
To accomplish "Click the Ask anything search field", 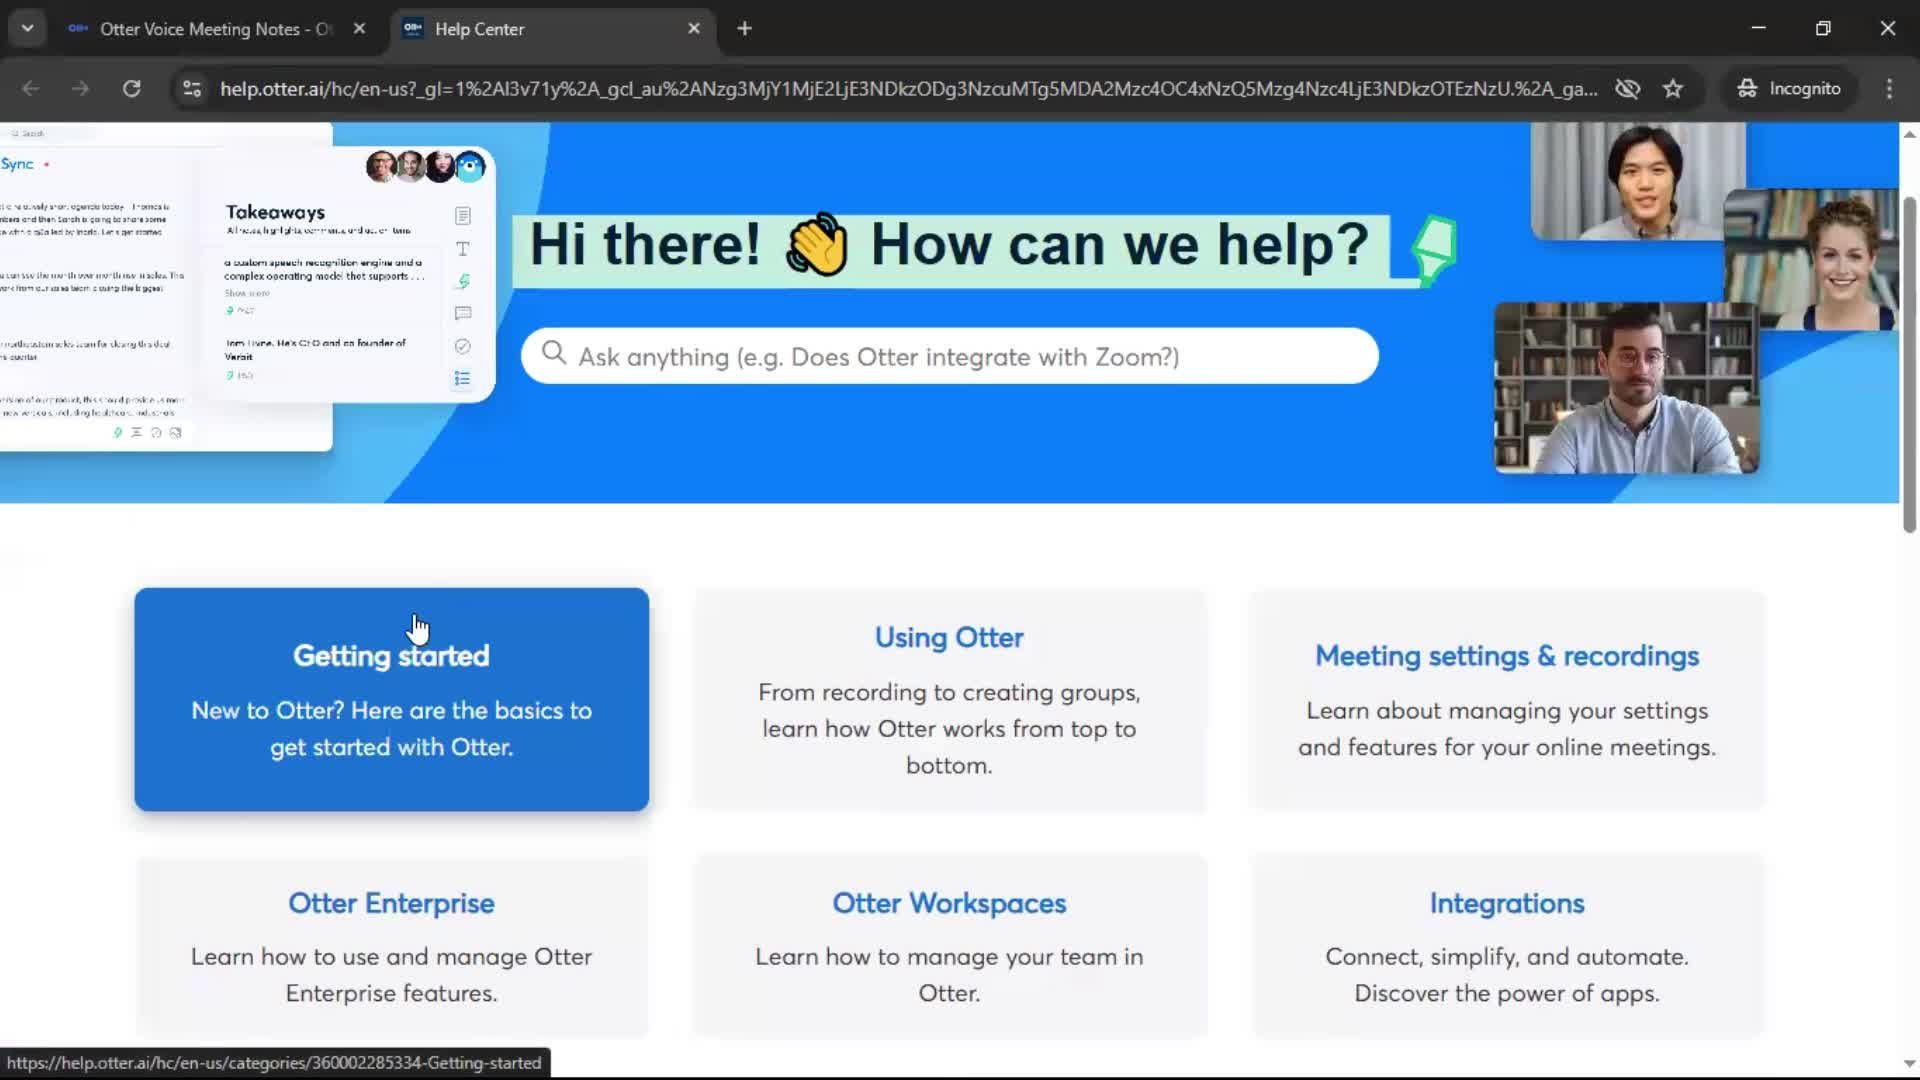I will coord(949,356).
